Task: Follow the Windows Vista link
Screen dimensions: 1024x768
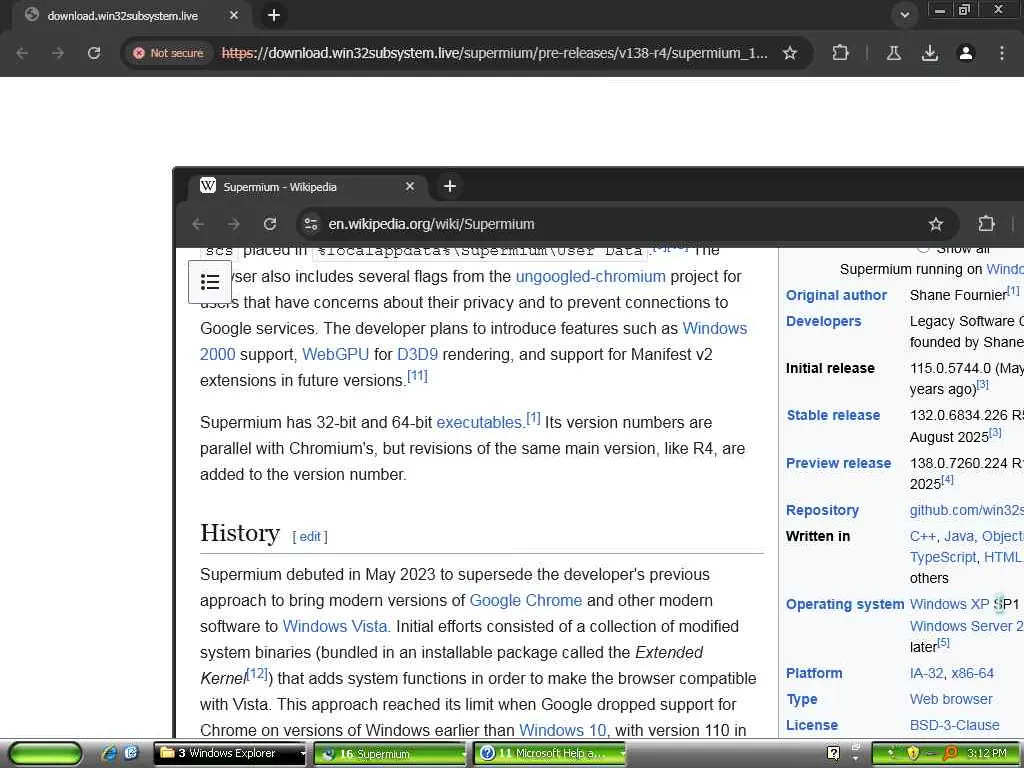Action: click(x=335, y=626)
